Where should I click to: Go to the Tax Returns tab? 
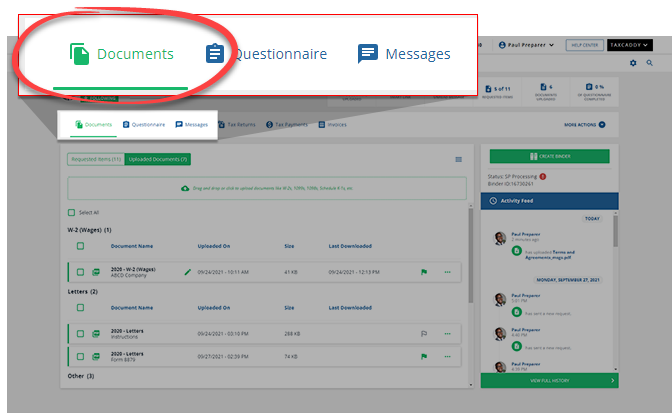coord(237,125)
